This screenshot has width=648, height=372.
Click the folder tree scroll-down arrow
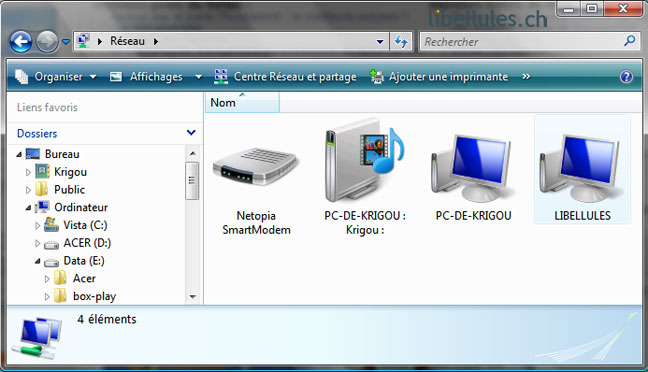193,296
